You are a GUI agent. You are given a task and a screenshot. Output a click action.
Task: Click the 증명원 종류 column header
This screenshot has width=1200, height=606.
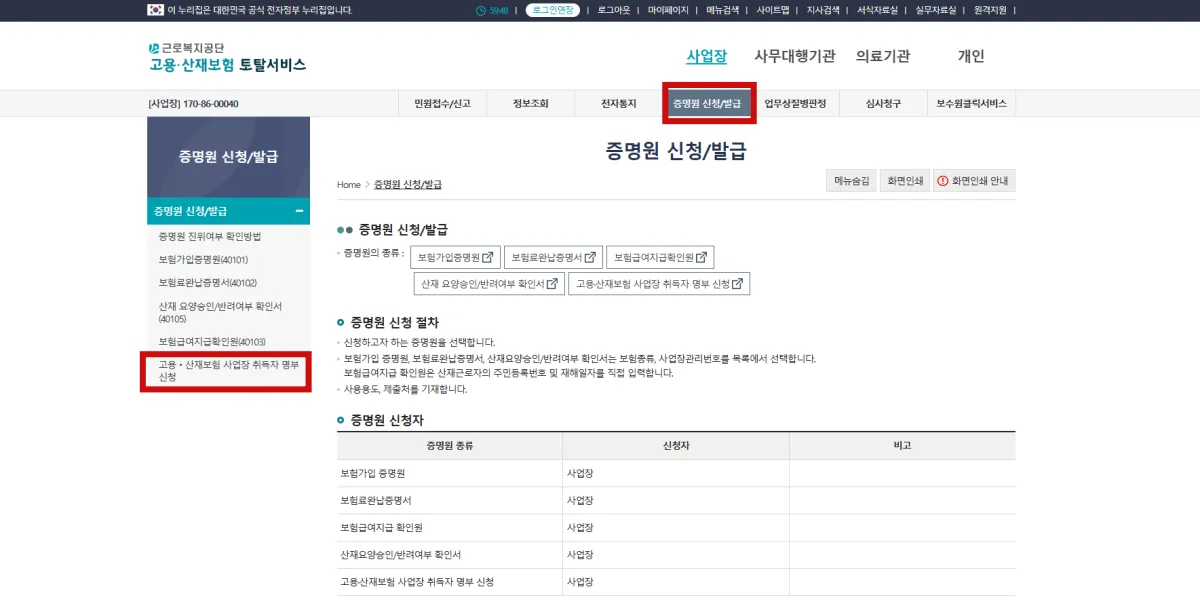(450, 445)
